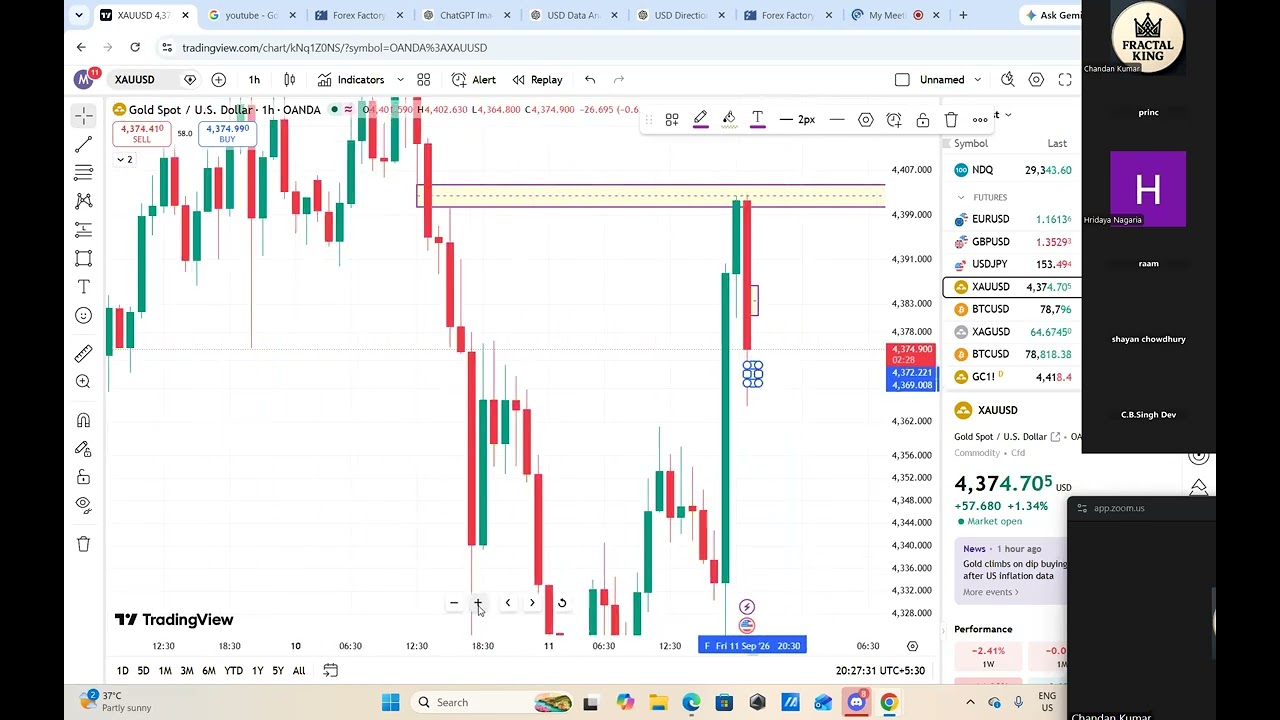The width and height of the screenshot is (1280, 720).
Task: Click the SELL price button
Action: 142,134
